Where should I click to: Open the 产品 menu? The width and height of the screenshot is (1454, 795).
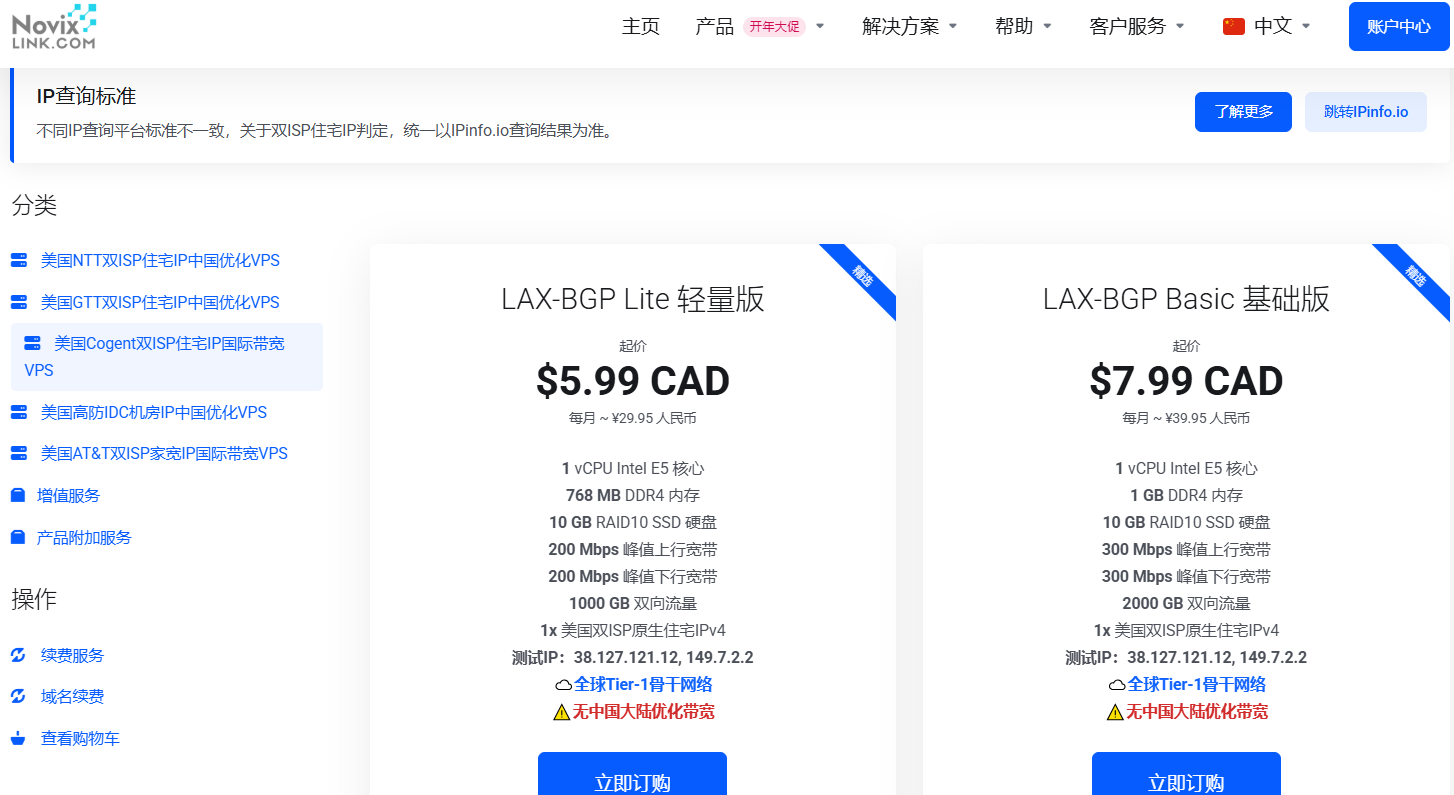715,27
